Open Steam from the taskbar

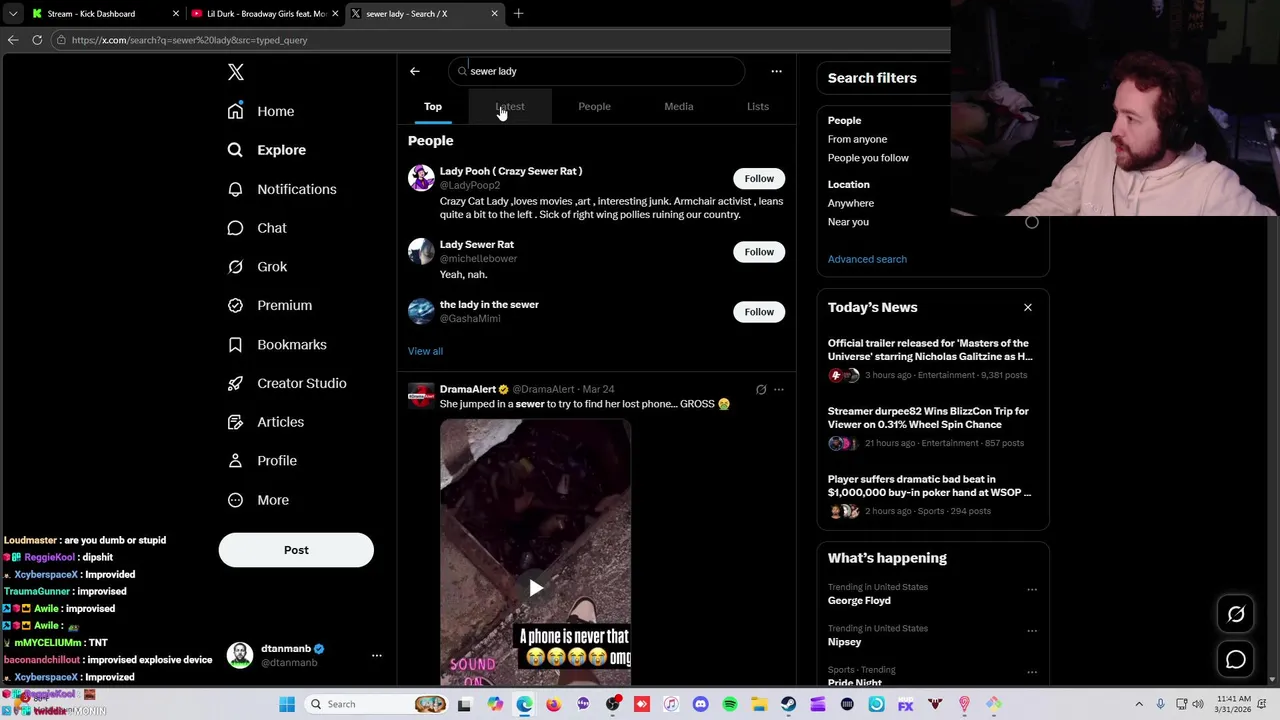[x=789, y=704]
